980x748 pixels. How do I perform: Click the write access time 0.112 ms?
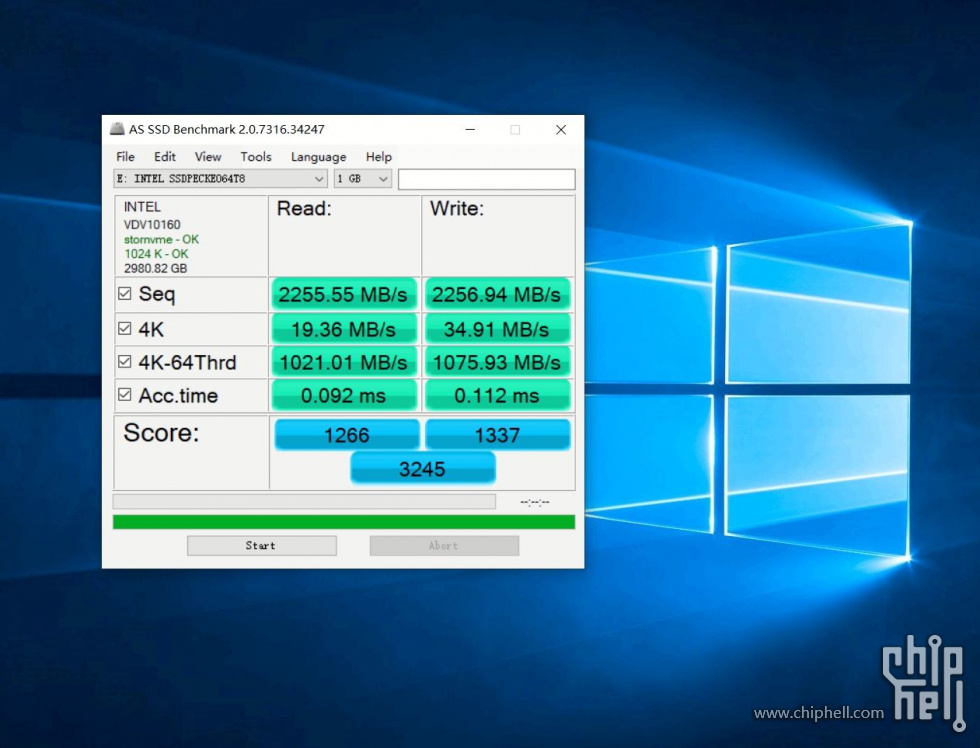[497, 396]
